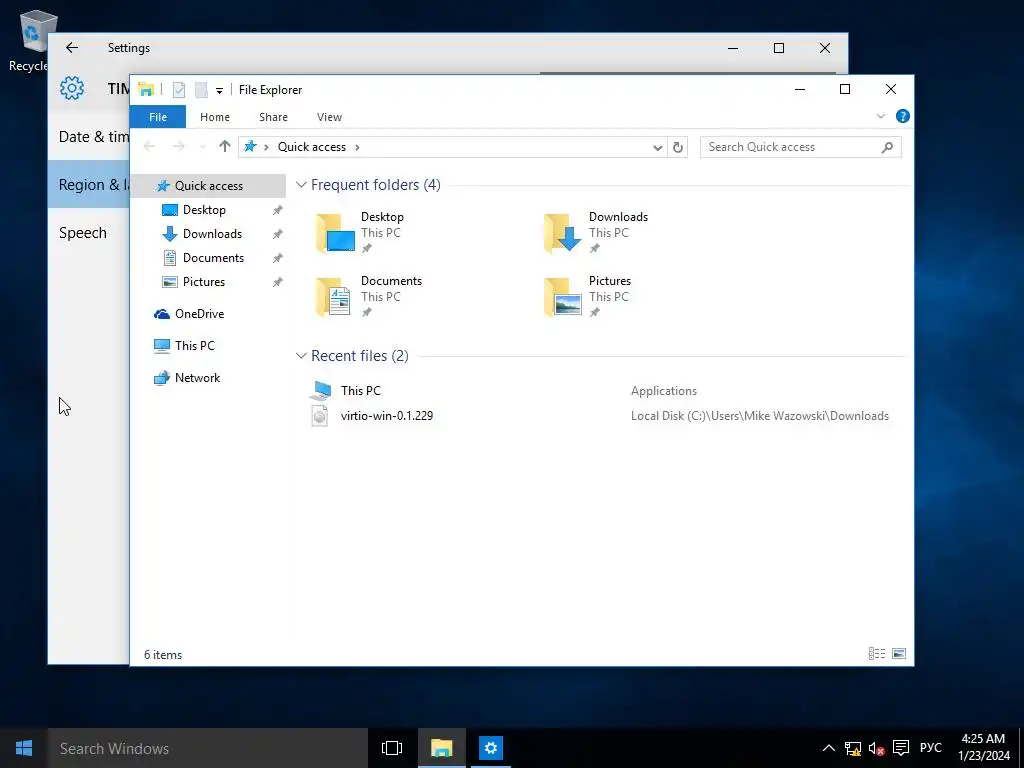Image resolution: width=1024 pixels, height=768 pixels.
Task: Click pin icon next to Pictures in sidebar
Action: tap(278, 282)
